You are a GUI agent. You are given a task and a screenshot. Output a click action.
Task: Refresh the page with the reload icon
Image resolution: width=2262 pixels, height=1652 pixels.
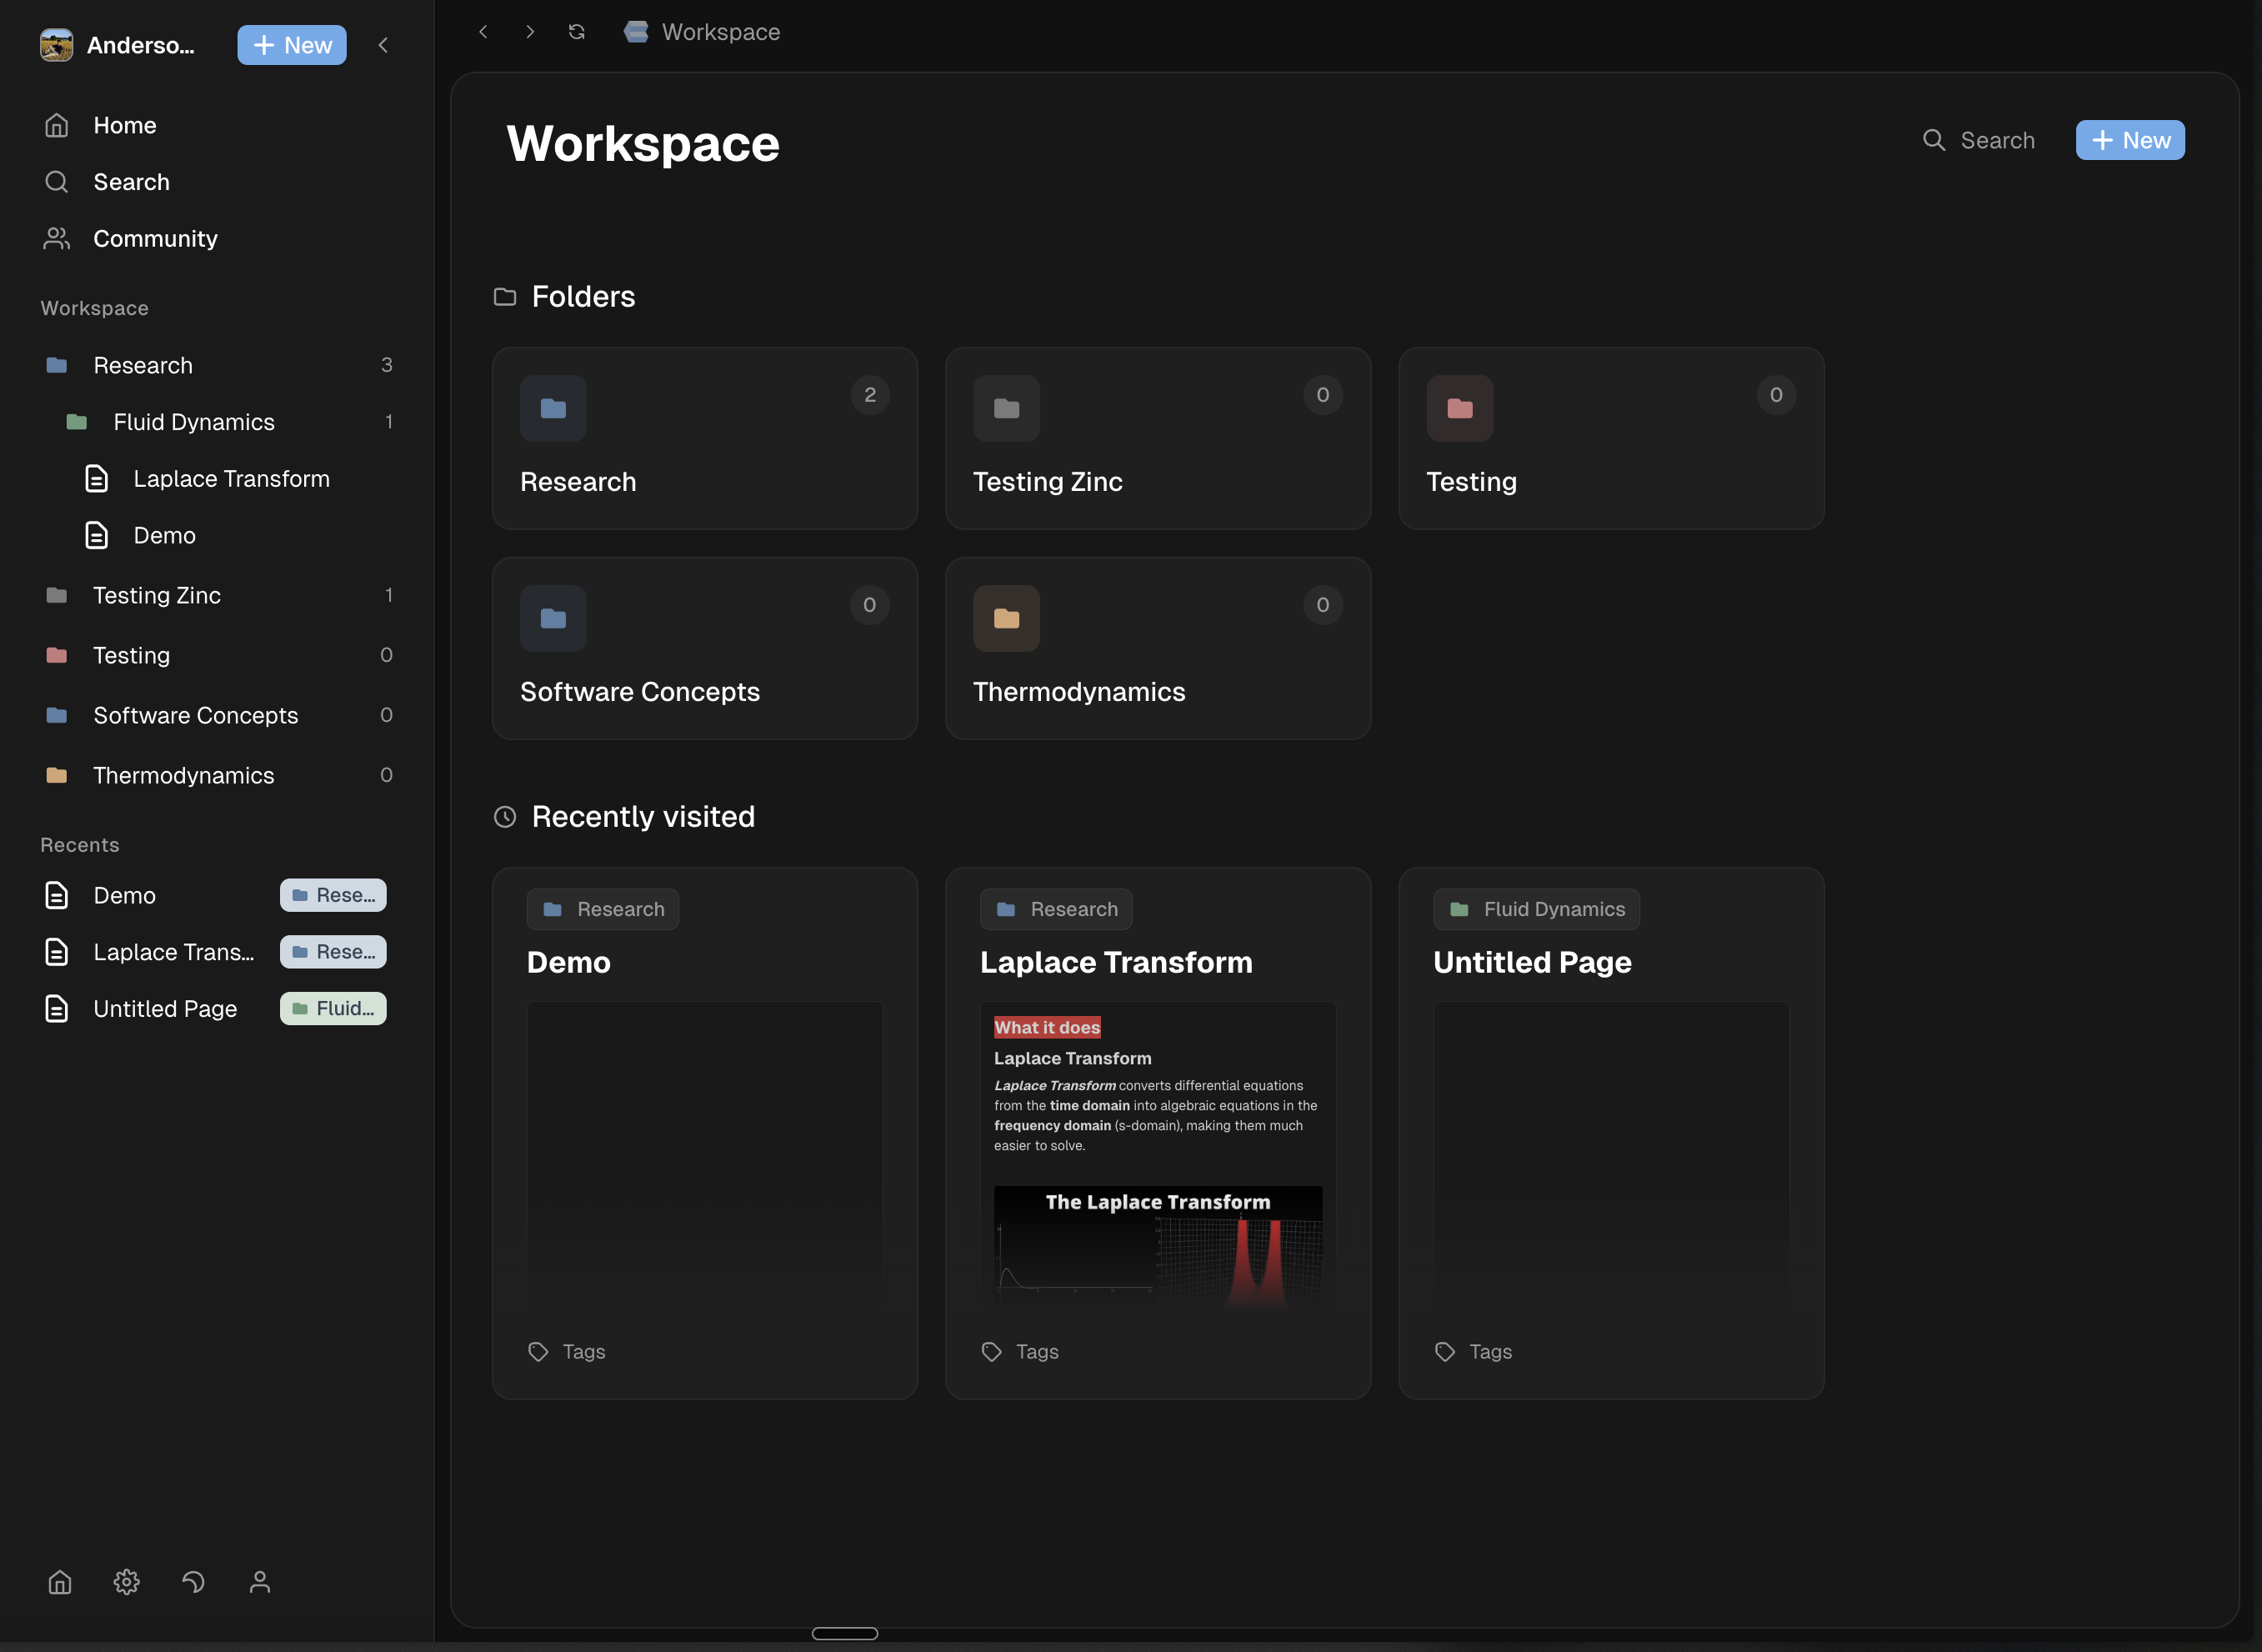click(577, 31)
